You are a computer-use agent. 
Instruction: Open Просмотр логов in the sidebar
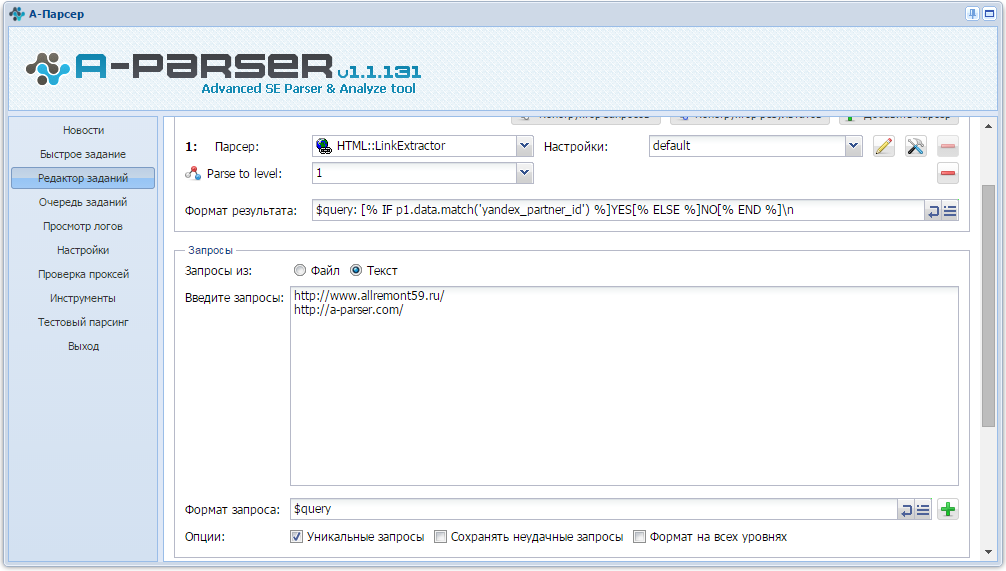pyautogui.click(x=83, y=226)
